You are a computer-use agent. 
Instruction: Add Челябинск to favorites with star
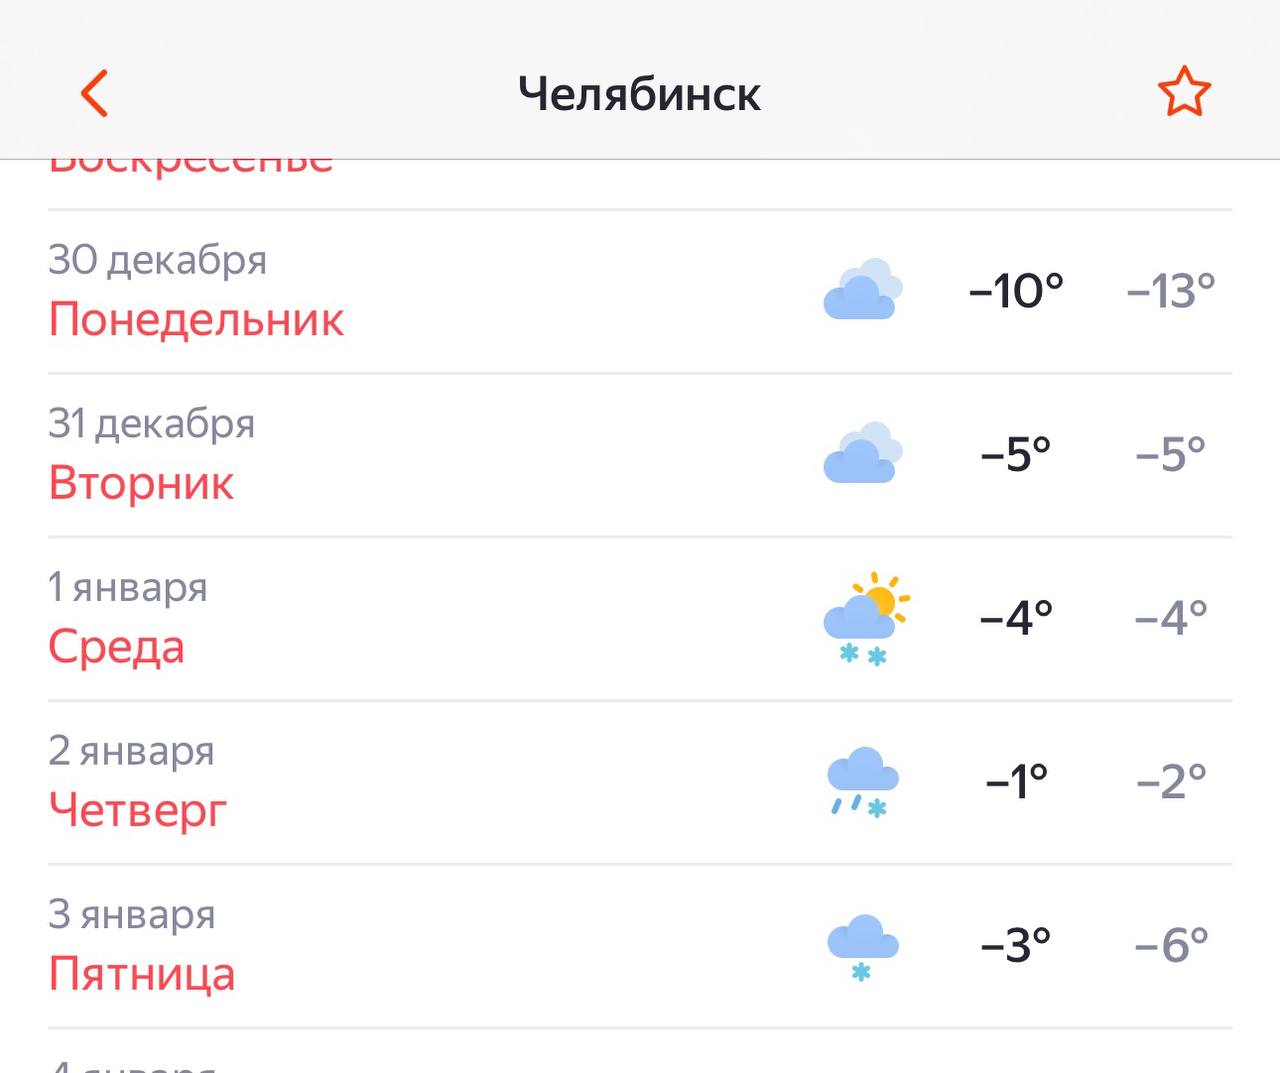tap(1184, 93)
